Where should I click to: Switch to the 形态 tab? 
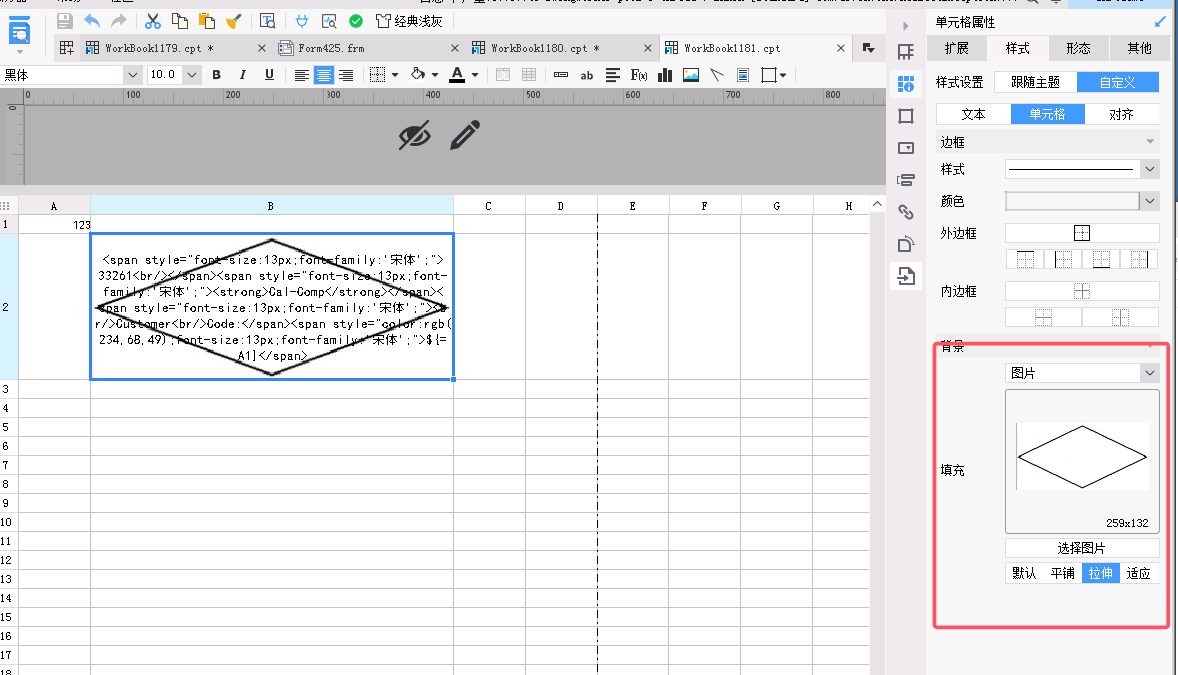coord(1078,48)
